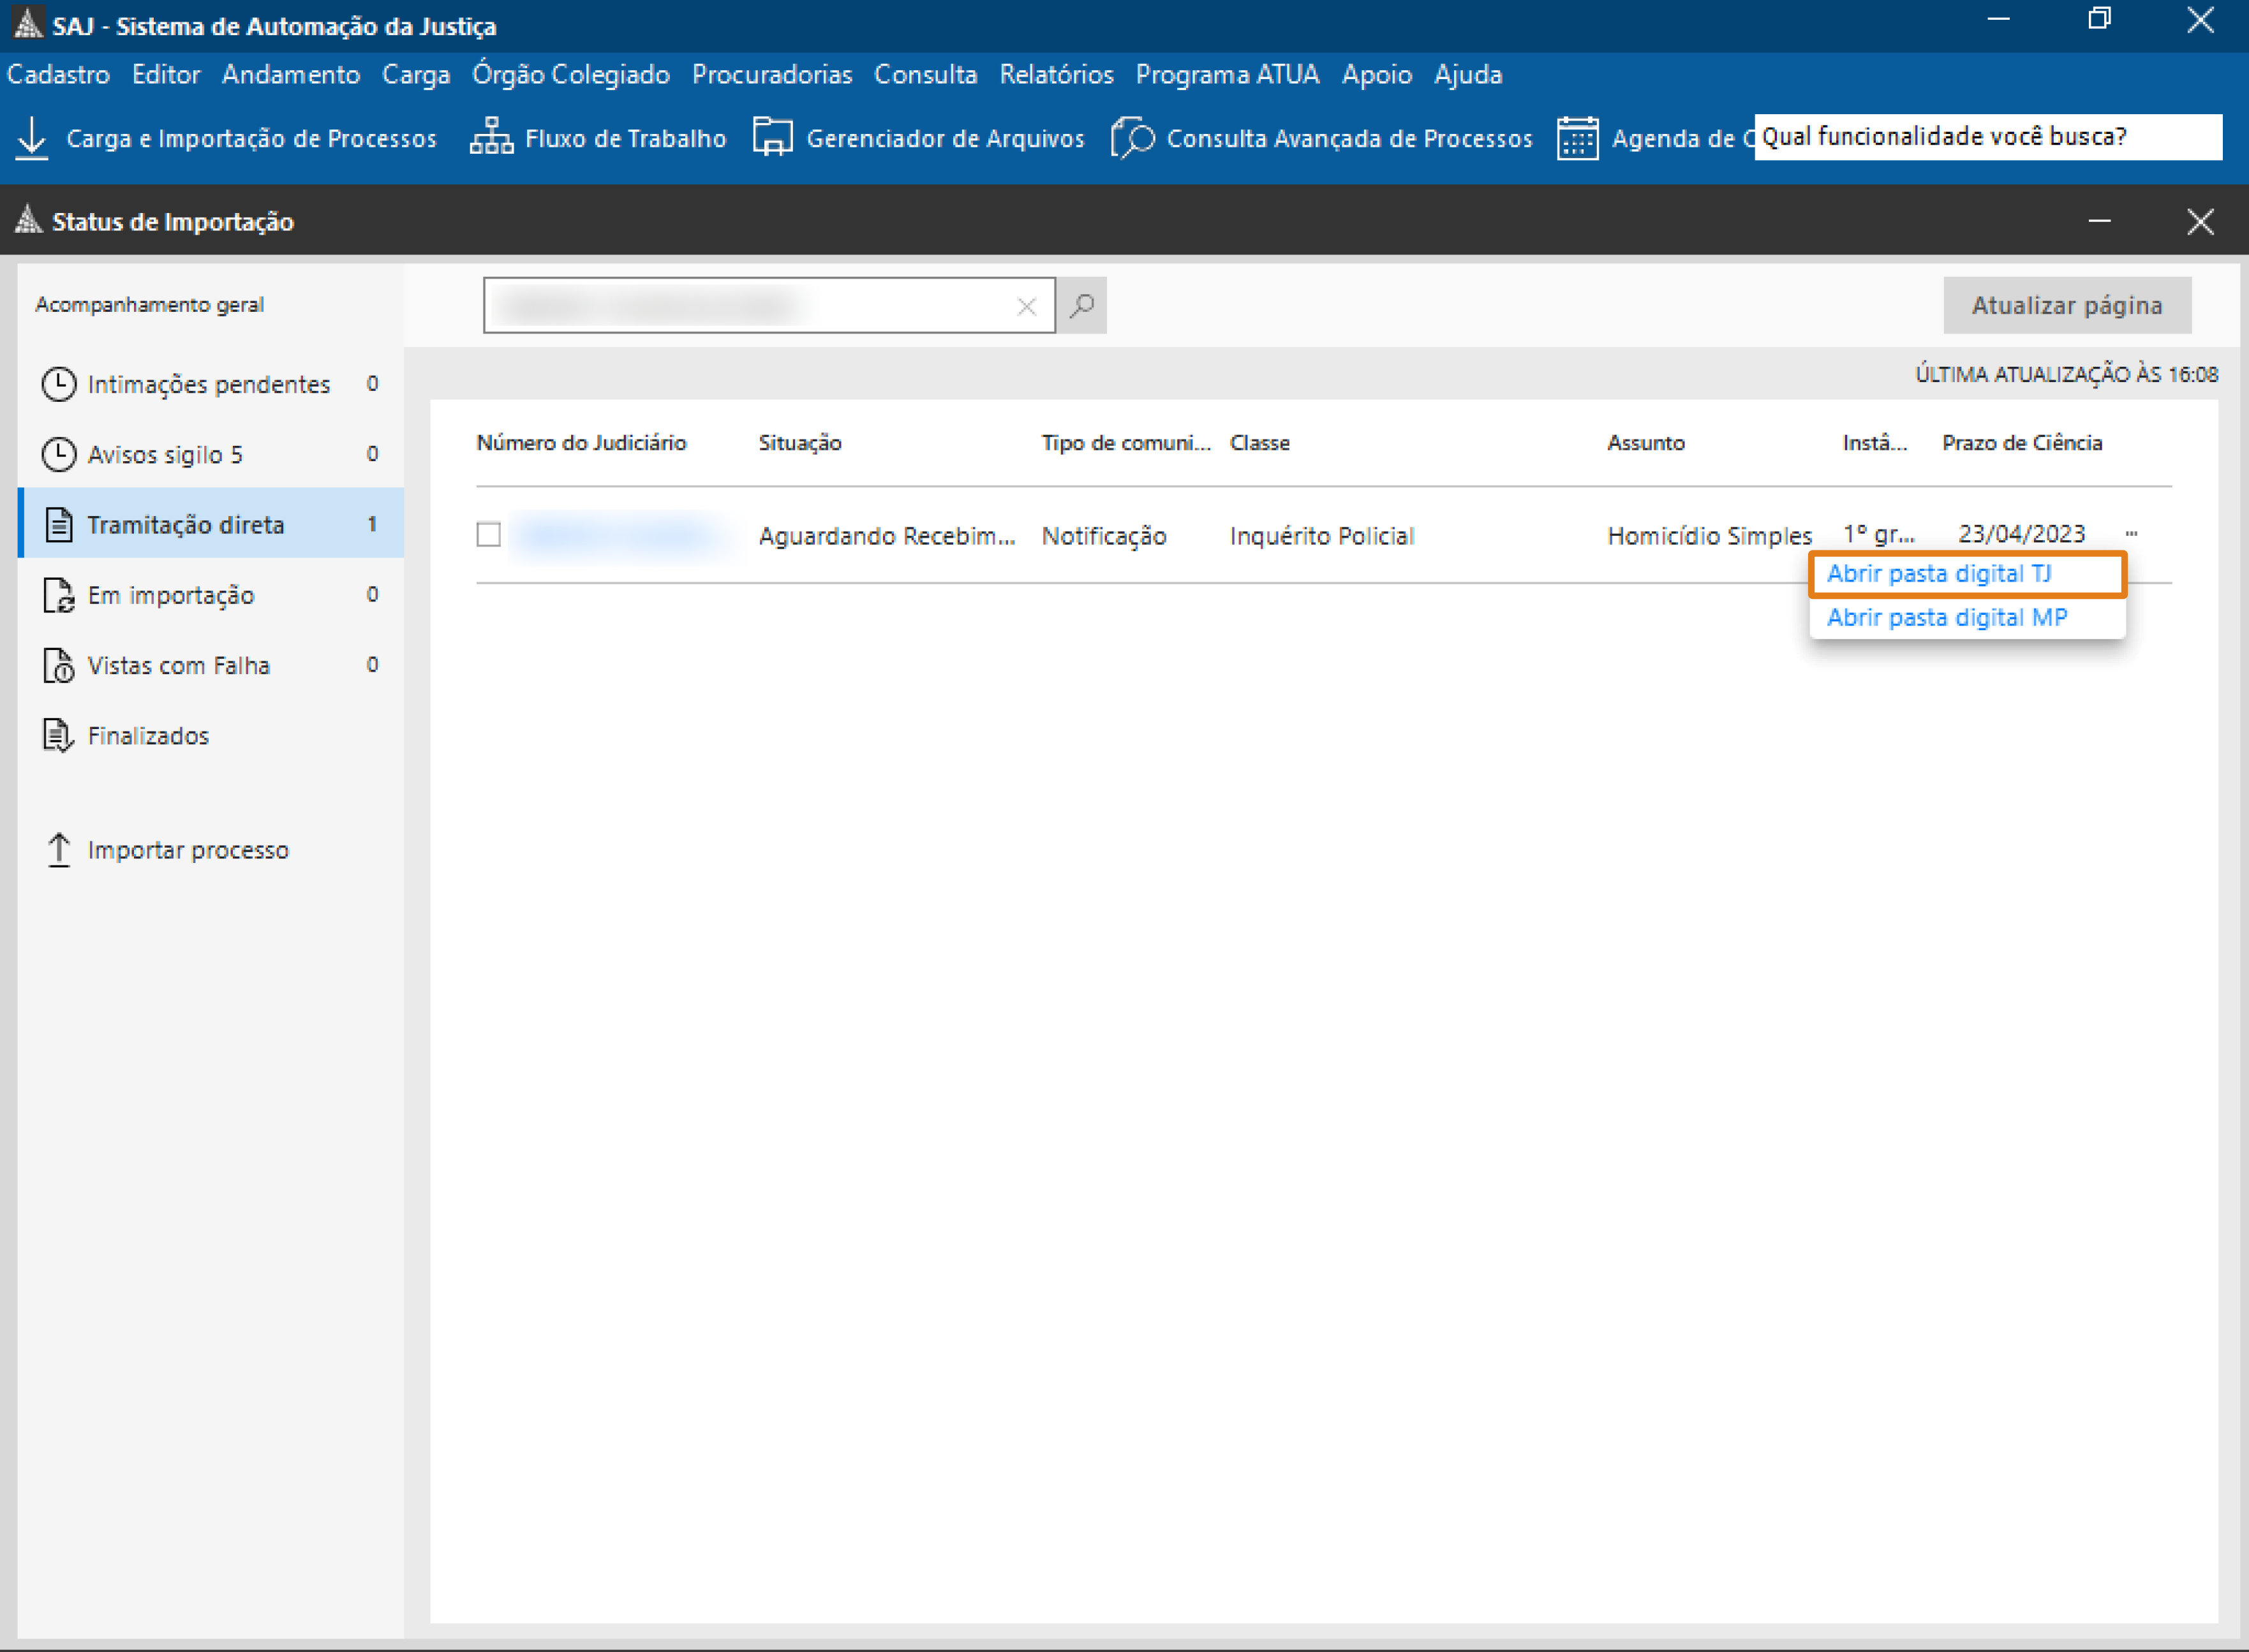Clear the search field with X
This screenshot has height=1652, width=2249.
[1026, 306]
